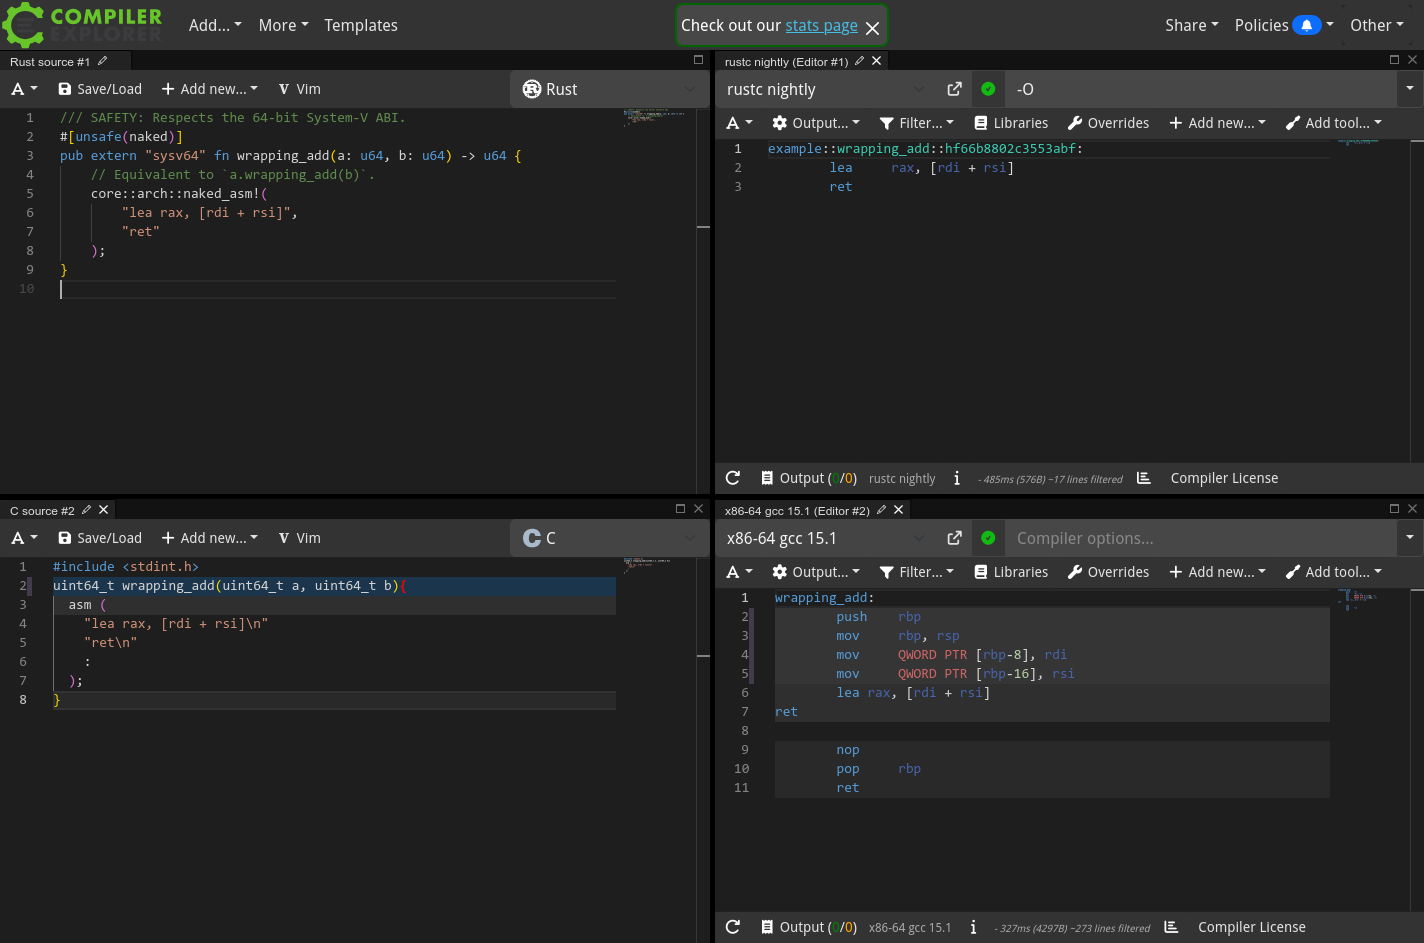Open the rustc nightly compiler selector
1424x943 pixels.
tap(826, 89)
